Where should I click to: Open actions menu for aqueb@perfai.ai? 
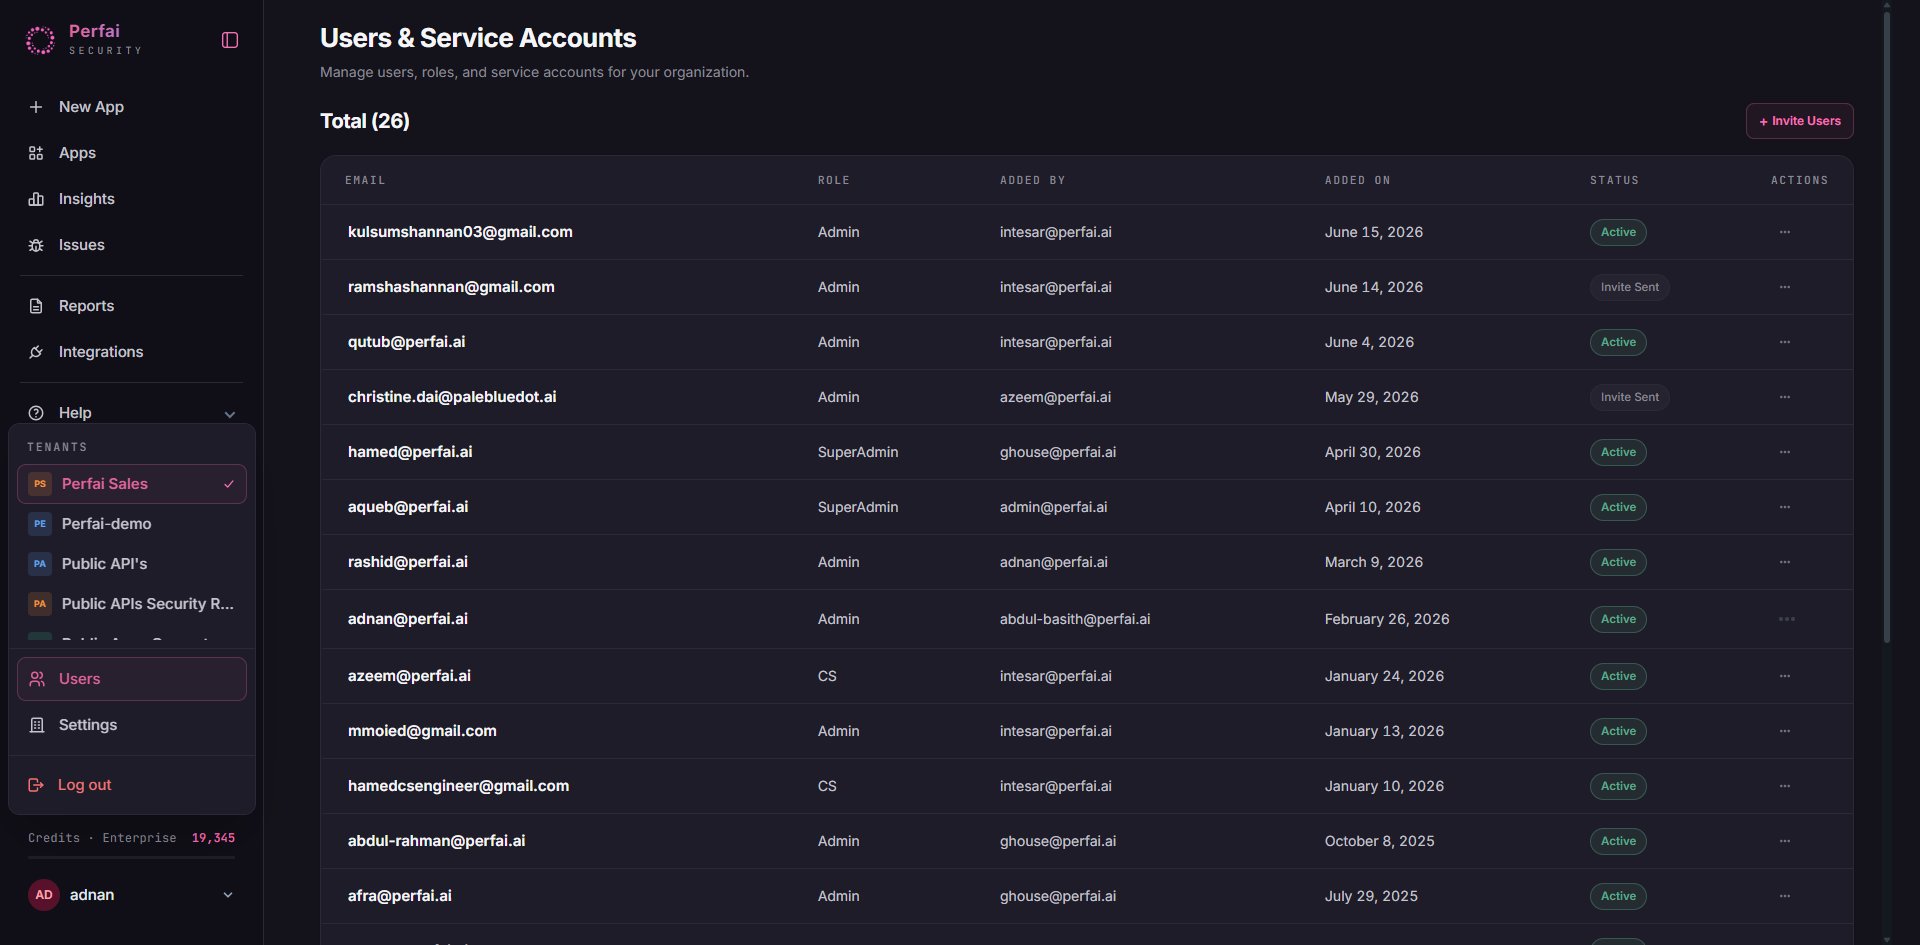1785,507
